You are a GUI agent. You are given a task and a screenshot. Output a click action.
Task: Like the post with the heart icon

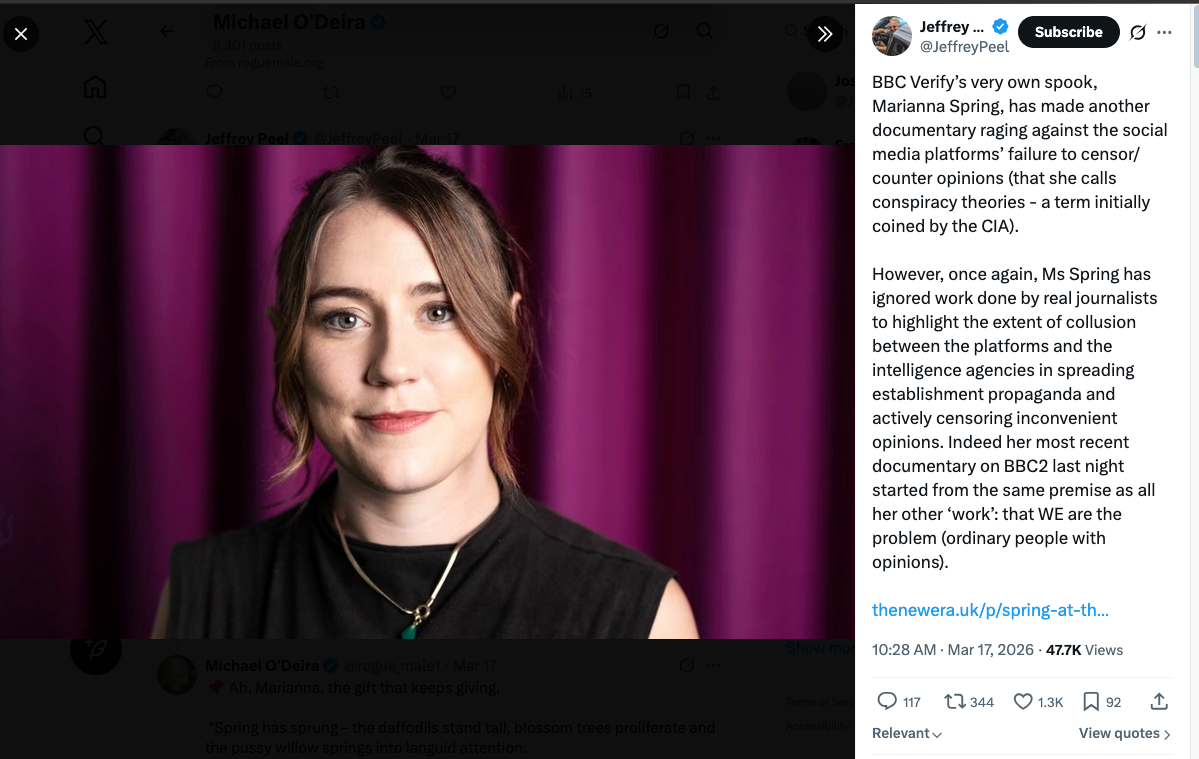click(x=1023, y=701)
